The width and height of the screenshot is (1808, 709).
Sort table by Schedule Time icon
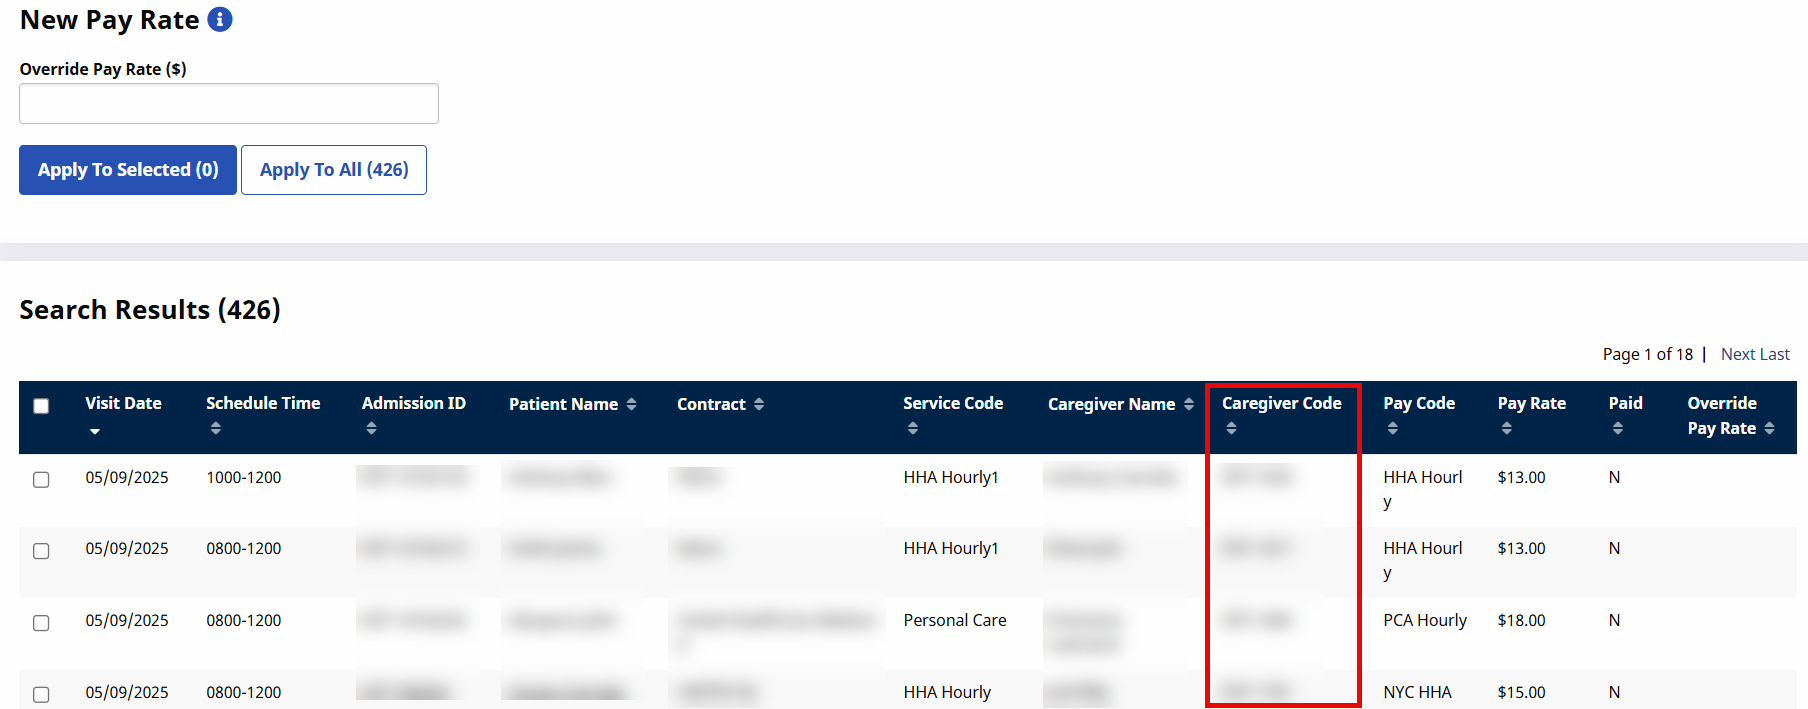pos(215,428)
